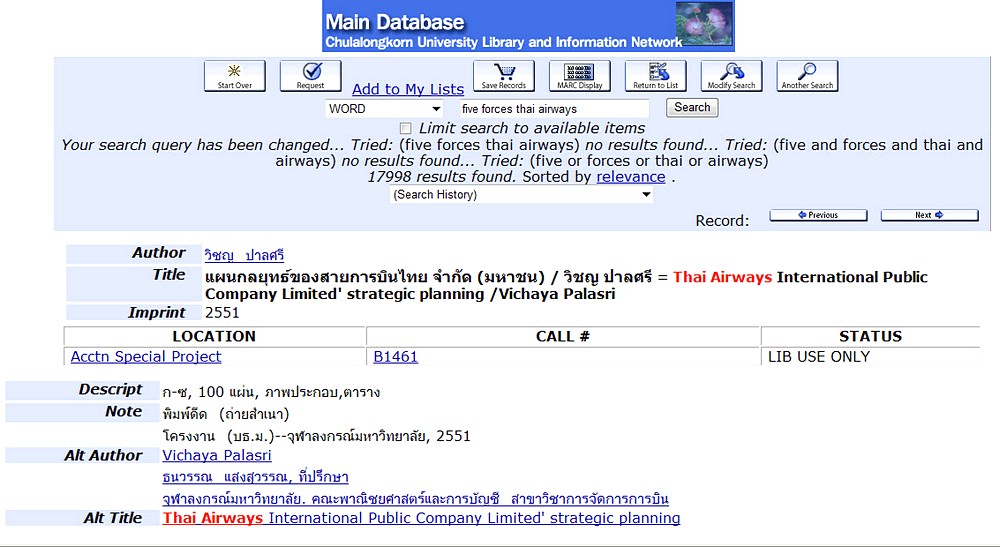Click the relevance sort link
The image size is (1000, 547).
tap(631, 177)
